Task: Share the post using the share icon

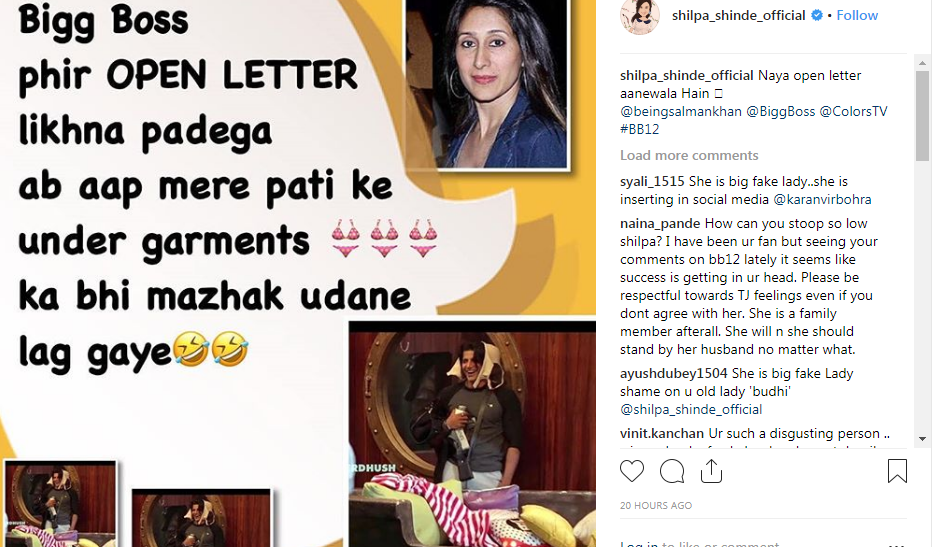Action: (711, 471)
